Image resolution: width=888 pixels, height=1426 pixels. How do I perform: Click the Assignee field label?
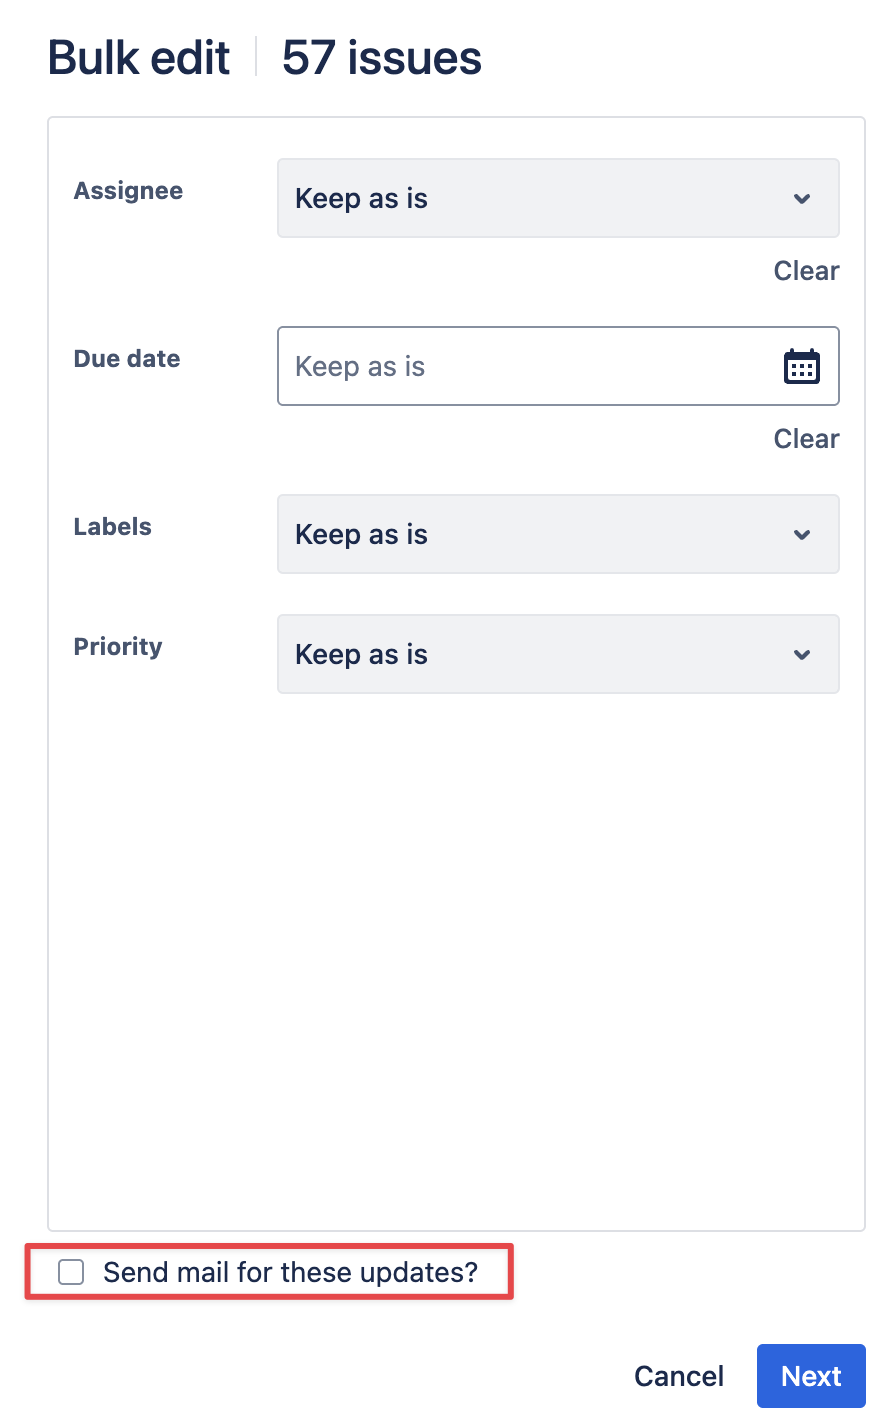[x=128, y=191]
